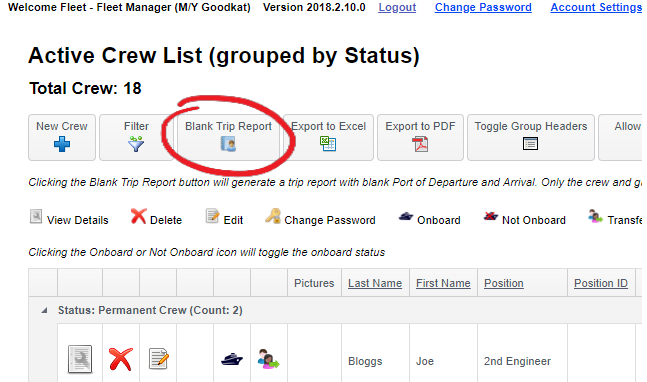Collapse the Permanent Crew status group
Screen dimensions: 647x382
pos(44,310)
